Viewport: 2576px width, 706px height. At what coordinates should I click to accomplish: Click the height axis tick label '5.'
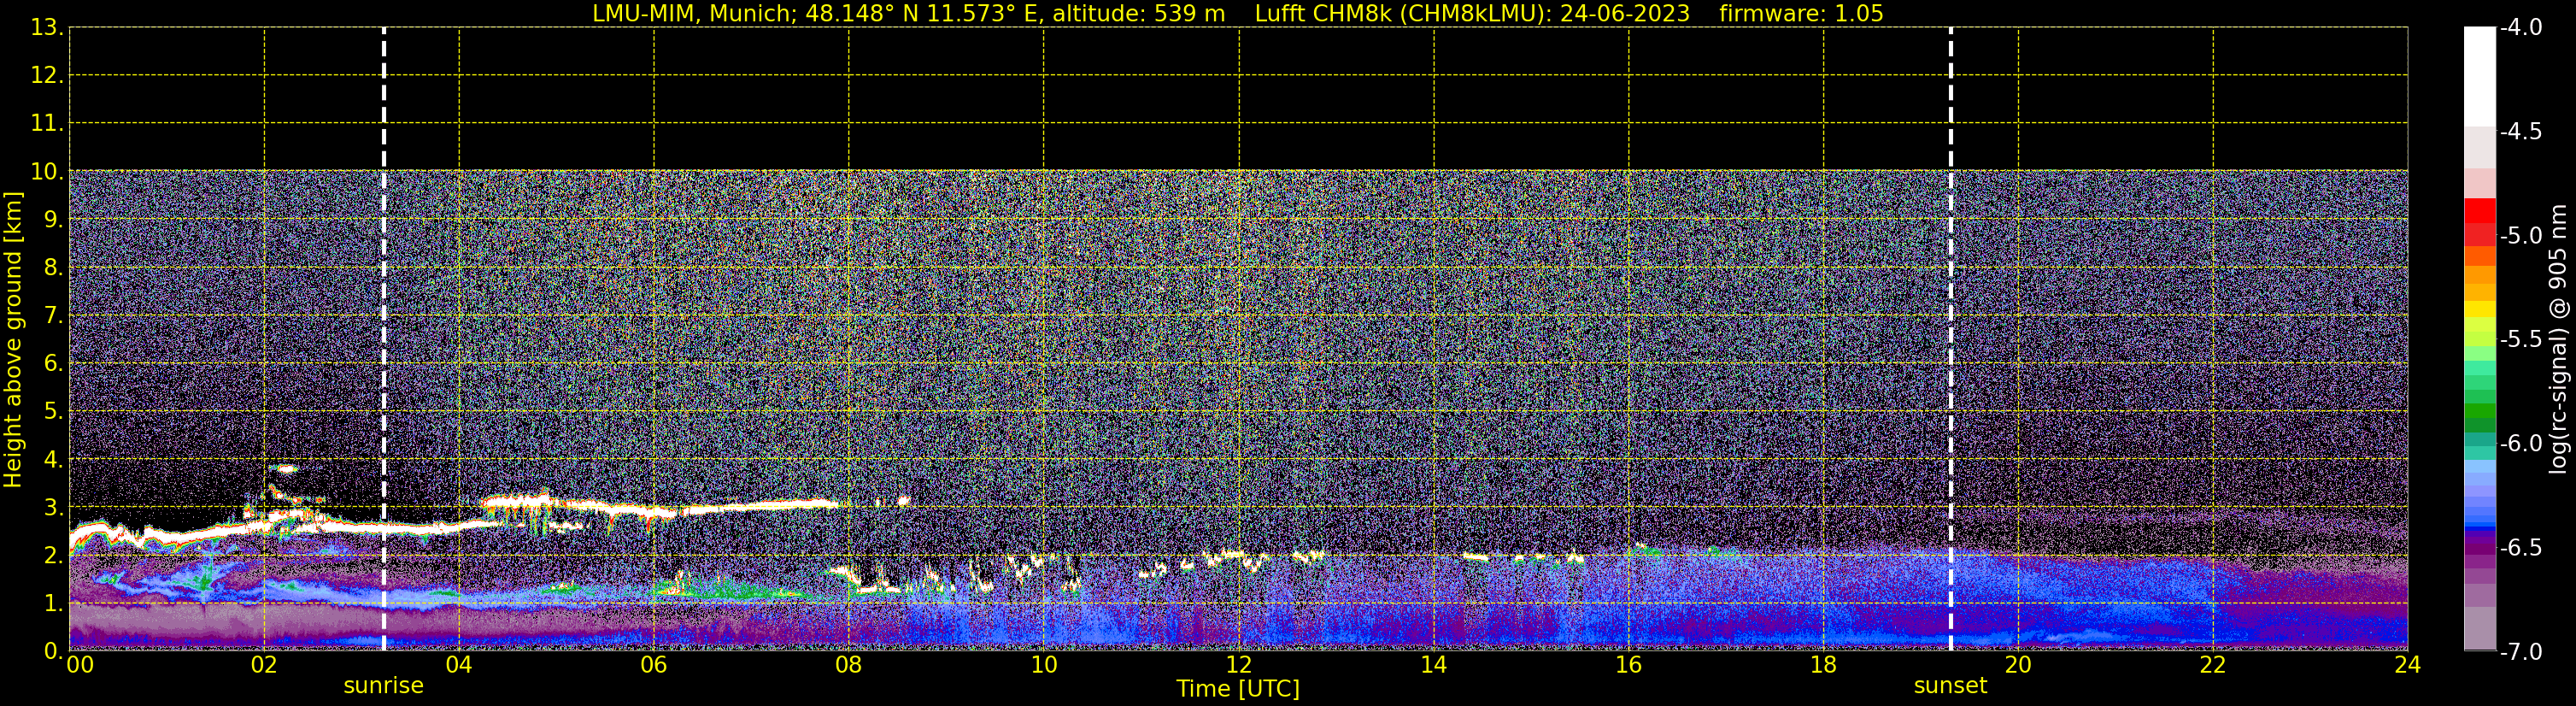tap(53, 412)
